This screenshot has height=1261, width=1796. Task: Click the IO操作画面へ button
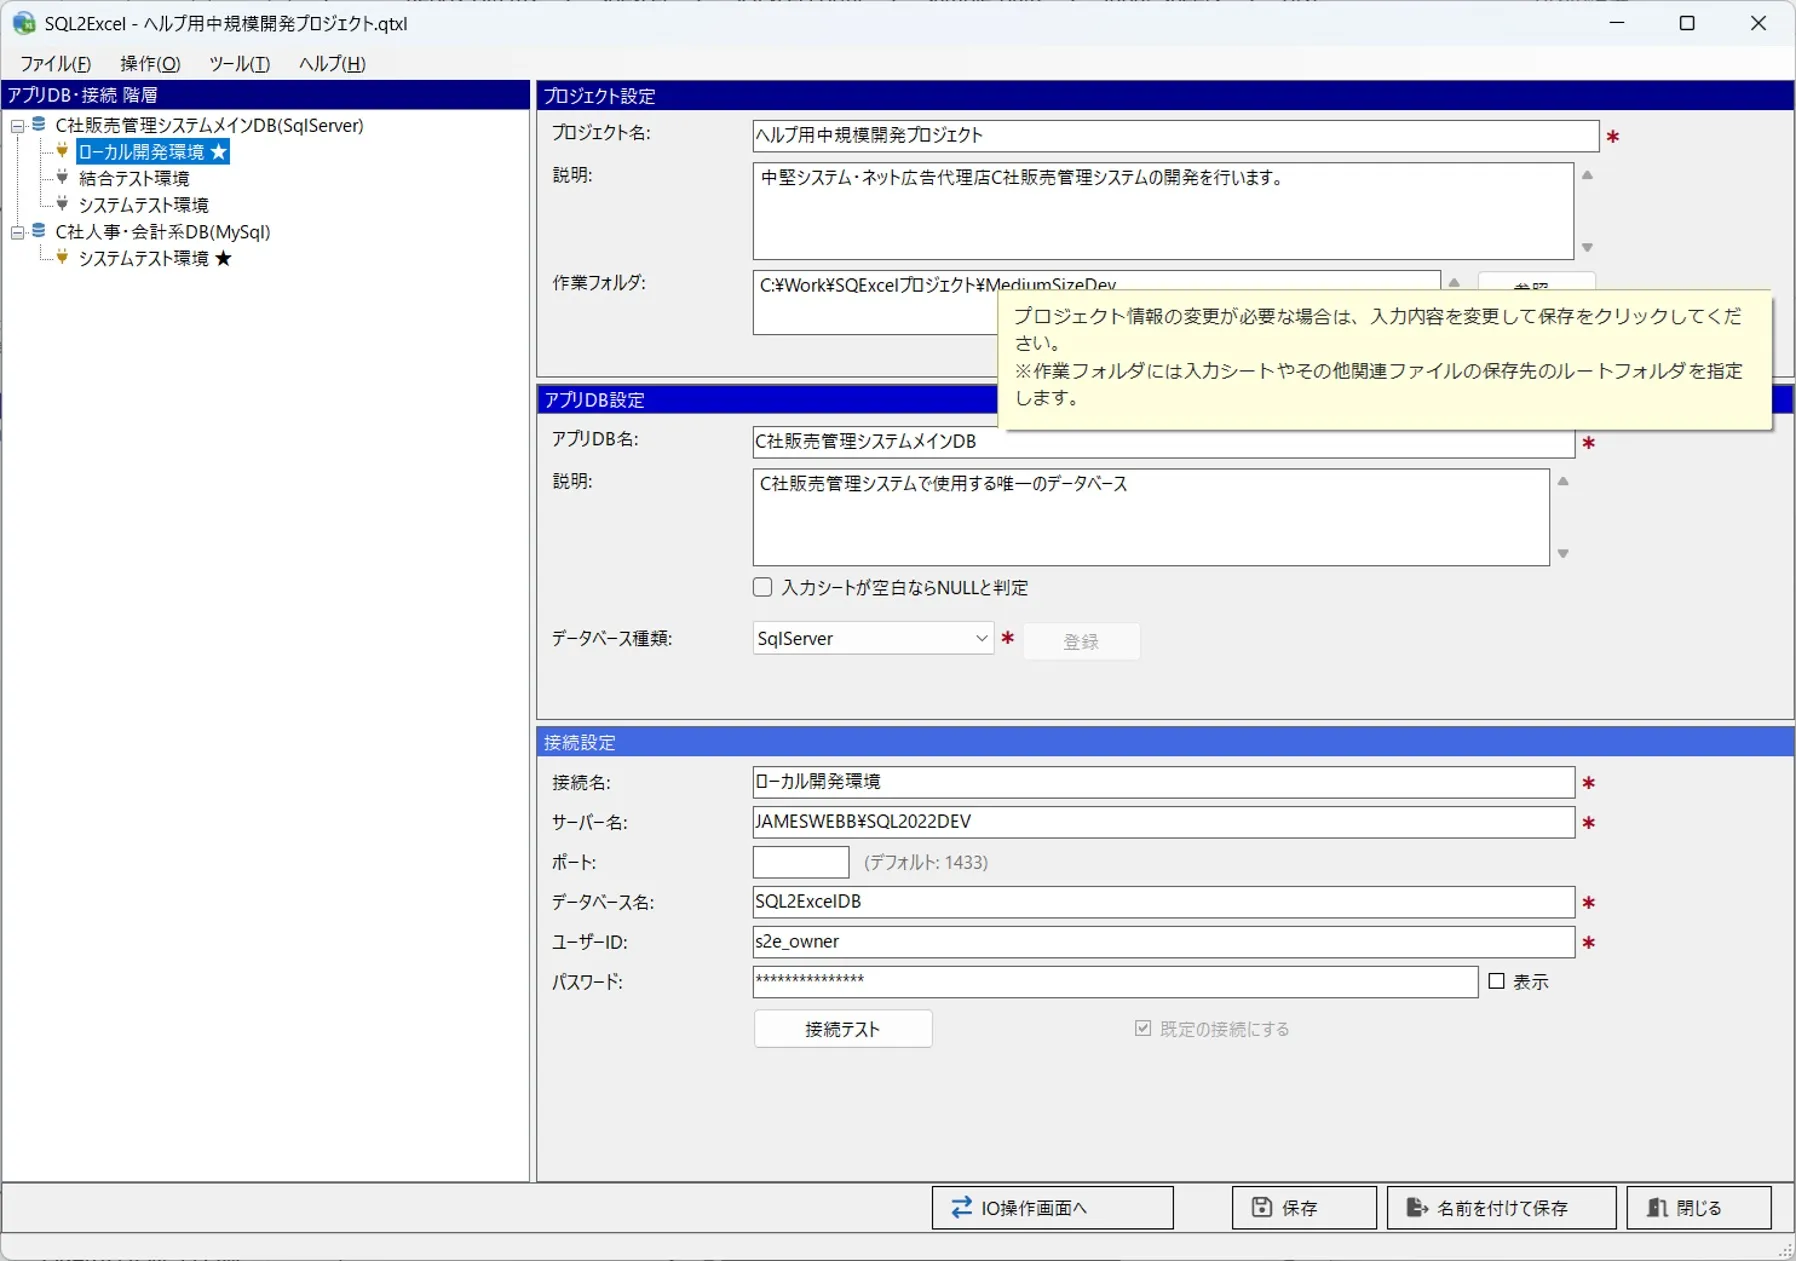coord(1052,1207)
